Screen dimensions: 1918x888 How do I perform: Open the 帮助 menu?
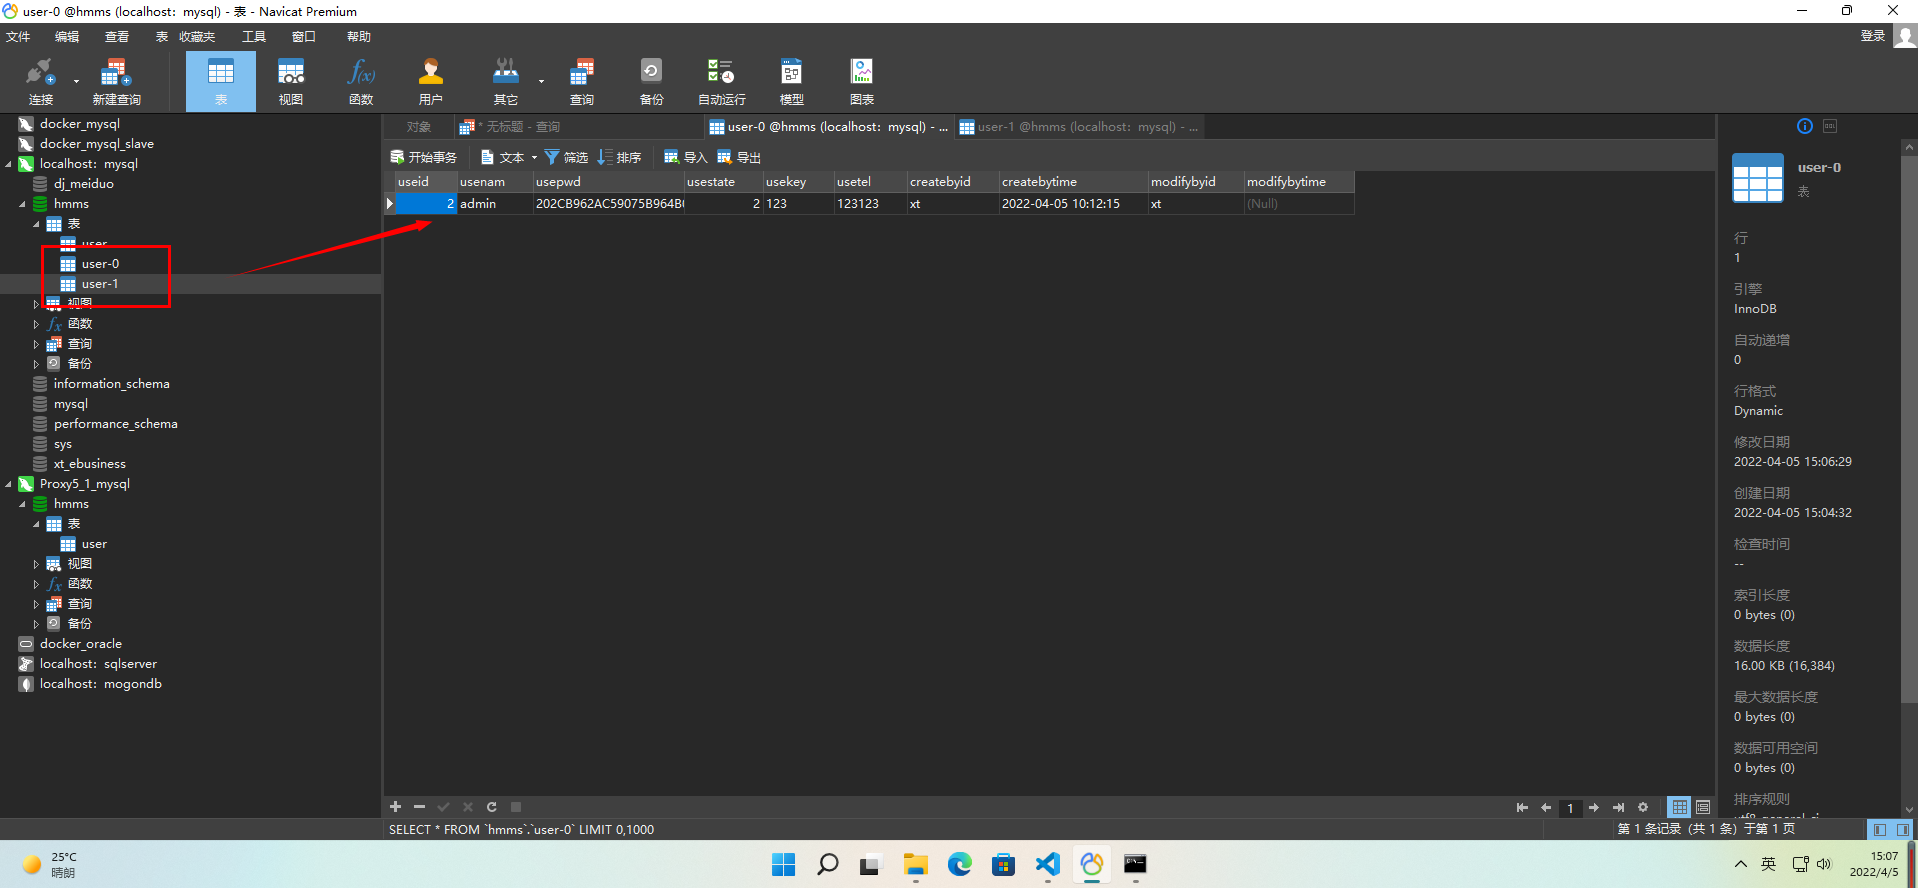(x=359, y=36)
